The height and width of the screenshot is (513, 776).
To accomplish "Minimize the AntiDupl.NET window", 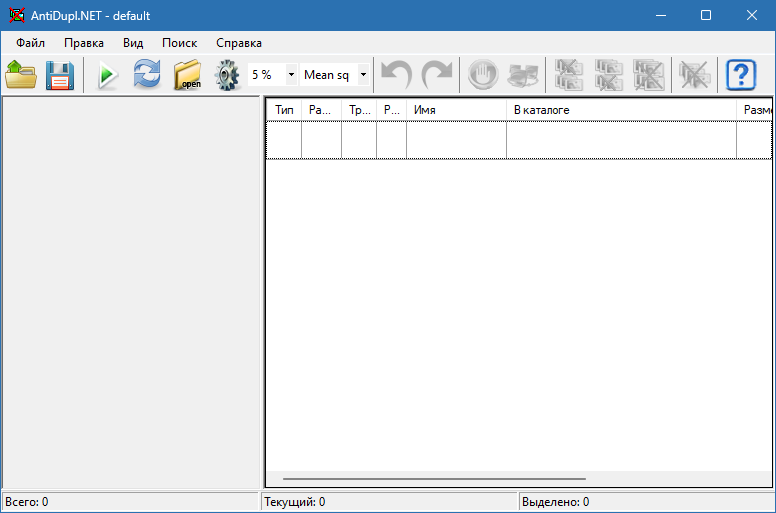I will (x=661, y=15).
